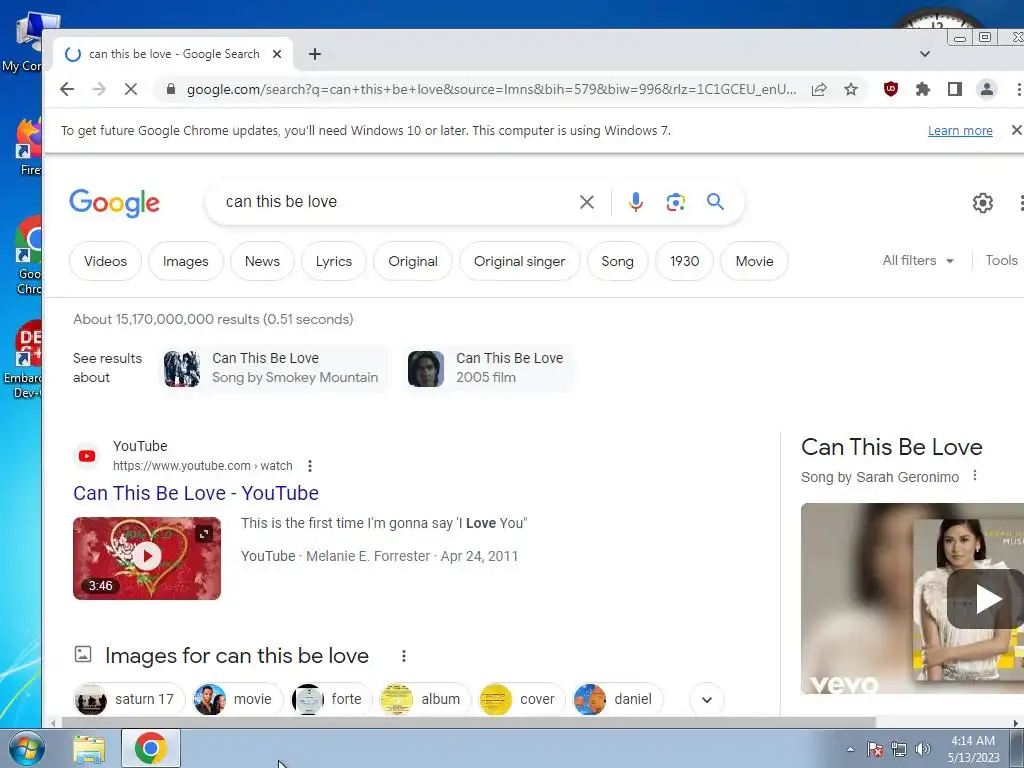The height and width of the screenshot is (768, 1024).
Task: Select album image chip
Action: pyautogui.click(x=424, y=699)
